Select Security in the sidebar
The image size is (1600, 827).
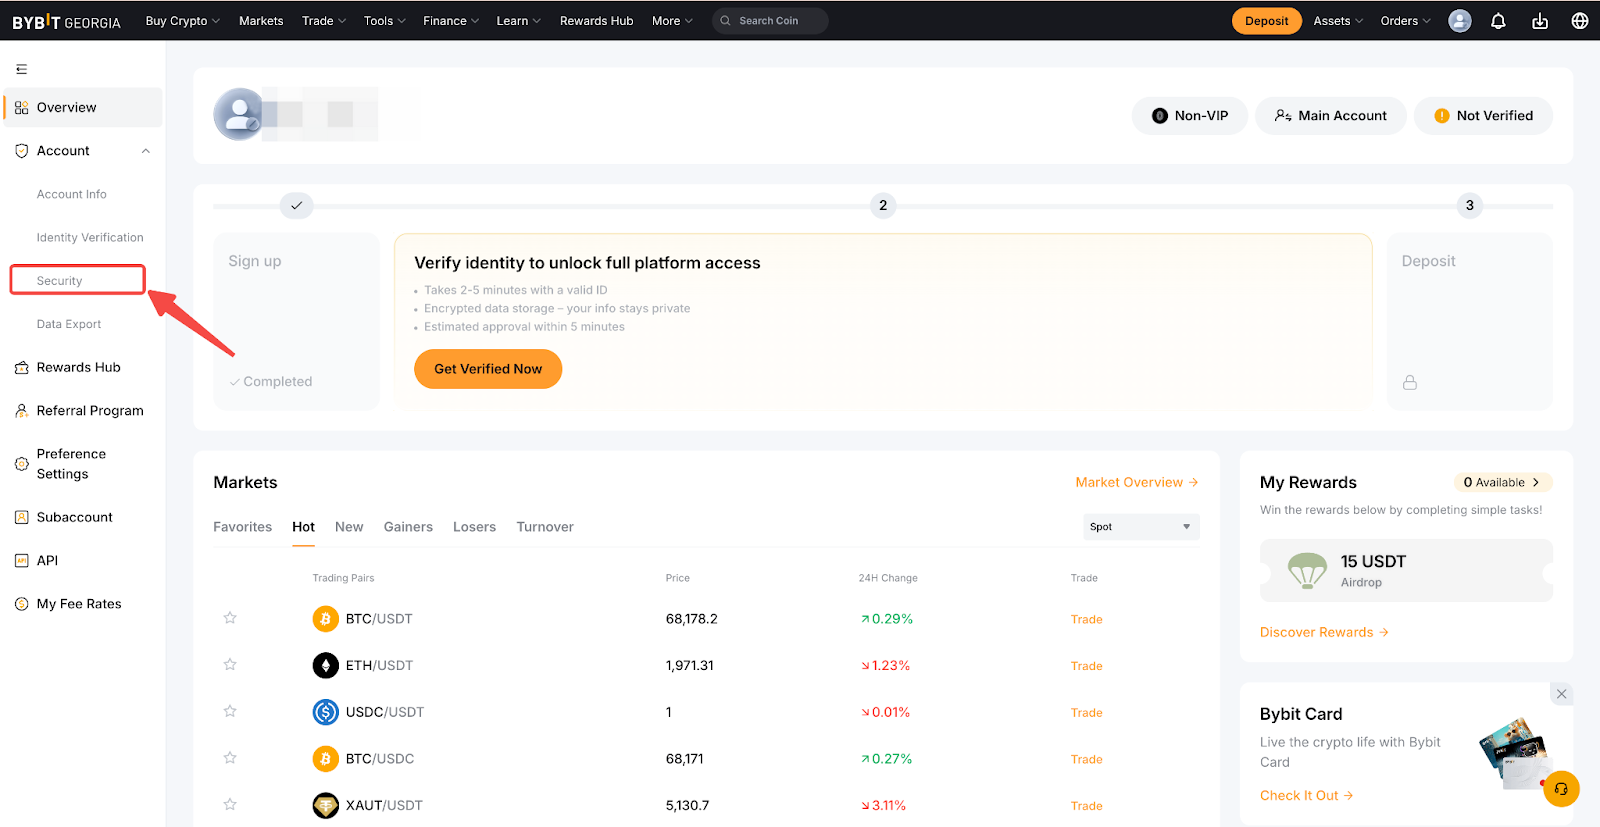[x=60, y=281]
